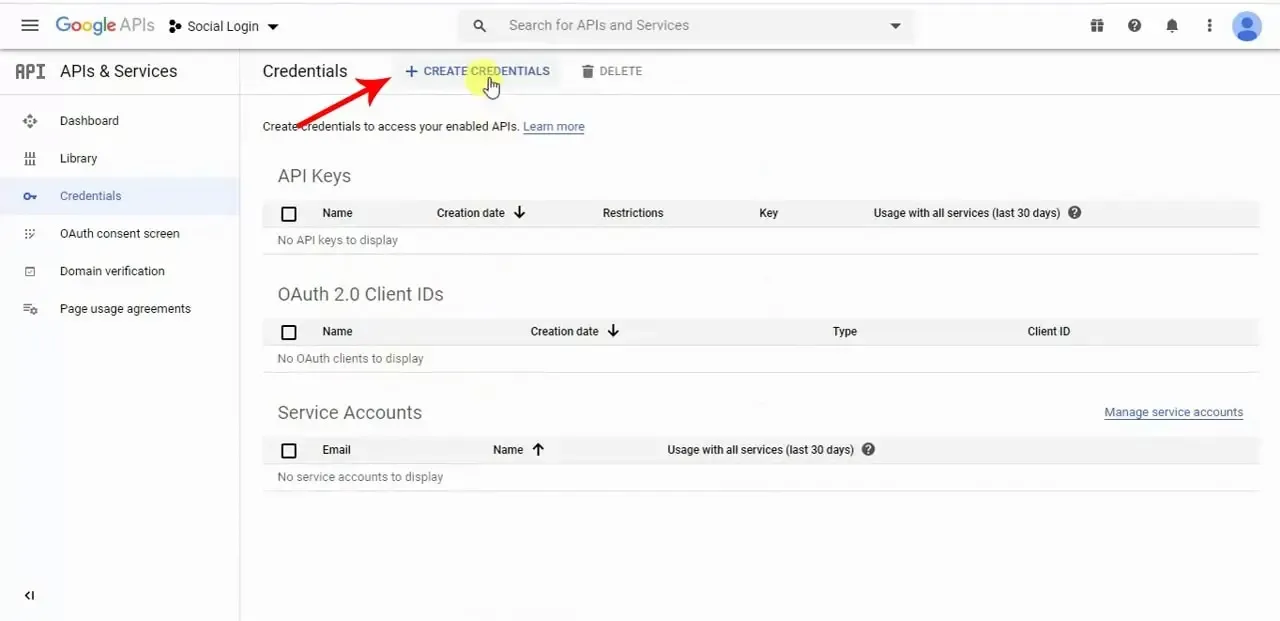1280x621 pixels.
Task: Check the Service Accounts select-all checkbox
Action: coord(289,451)
